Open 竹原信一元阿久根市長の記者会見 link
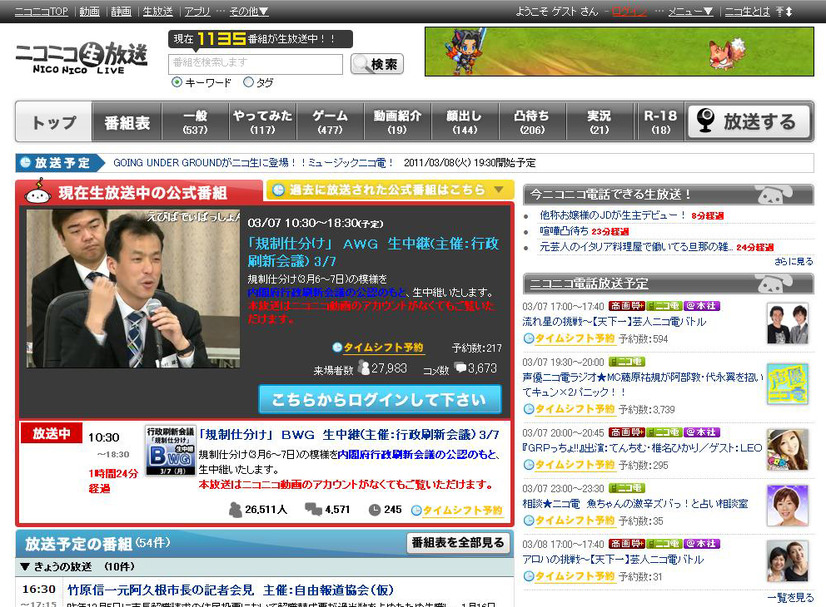This screenshot has width=826, height=607. click(230, 590)
